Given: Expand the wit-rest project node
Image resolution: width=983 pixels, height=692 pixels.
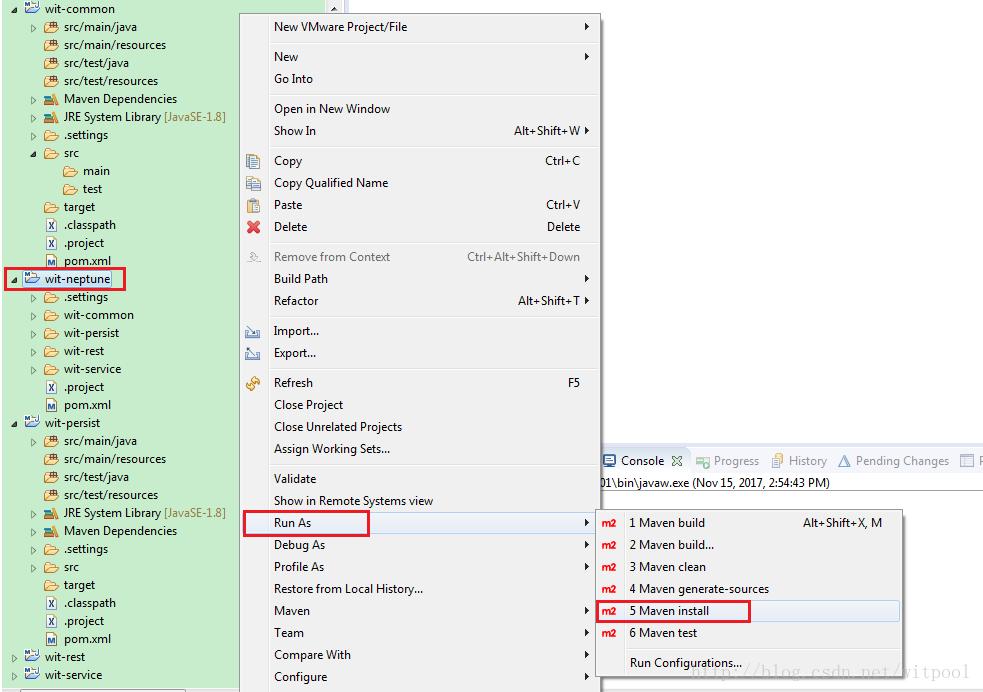Looking at the screenshot, I should click(x=14, y=658).
